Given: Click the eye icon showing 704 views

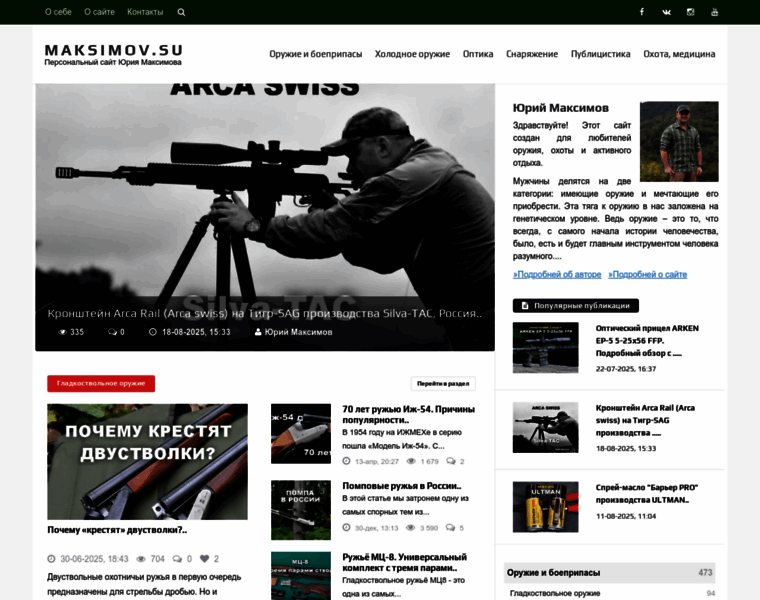Looking at the screenshot, I should [x=141, y=559].
